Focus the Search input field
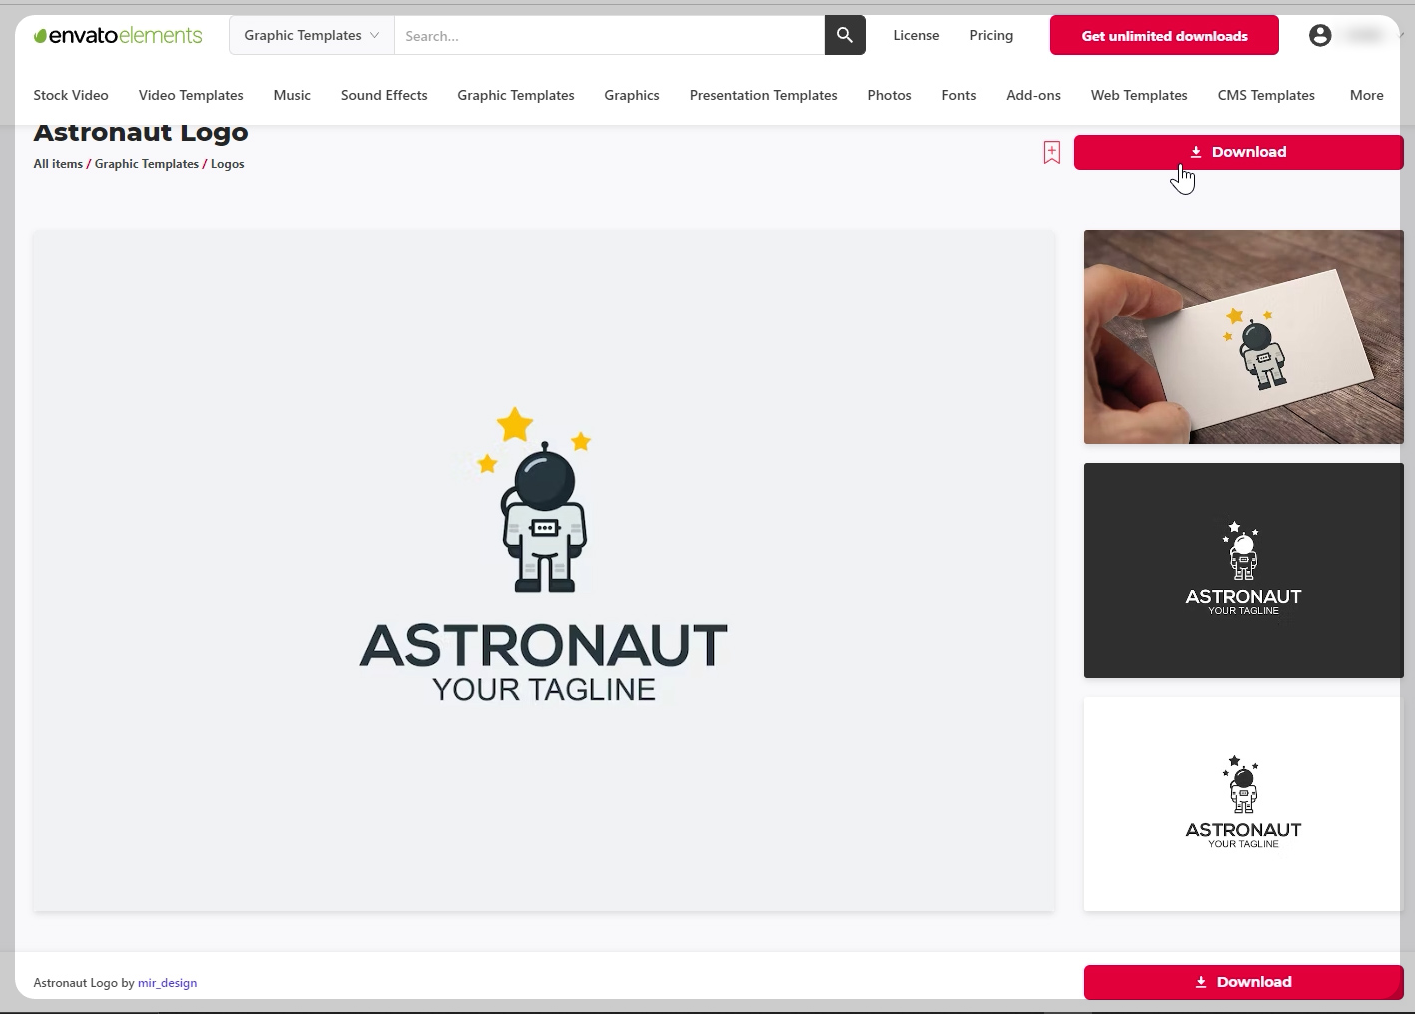 coord(609,35)
